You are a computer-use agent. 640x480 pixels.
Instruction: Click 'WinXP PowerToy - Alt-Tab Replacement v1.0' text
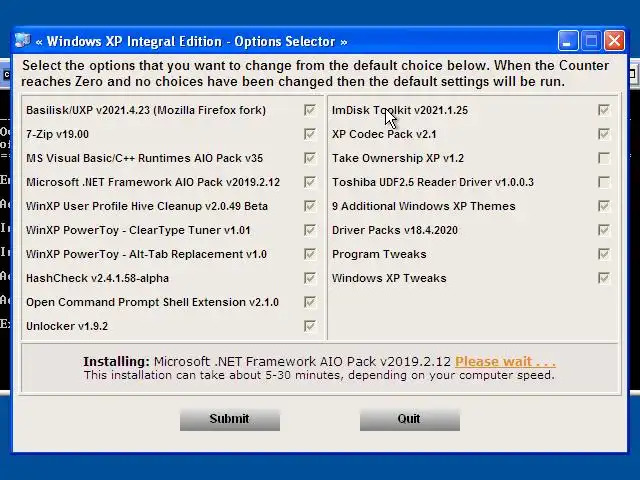pos(146,254)
